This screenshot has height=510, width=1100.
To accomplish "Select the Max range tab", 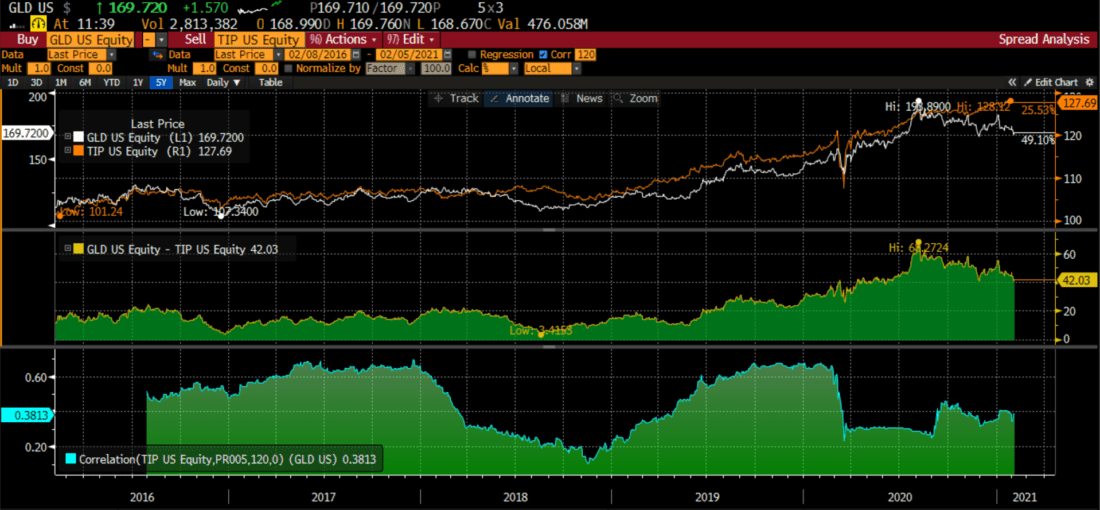I will click(x=187, y=82).
